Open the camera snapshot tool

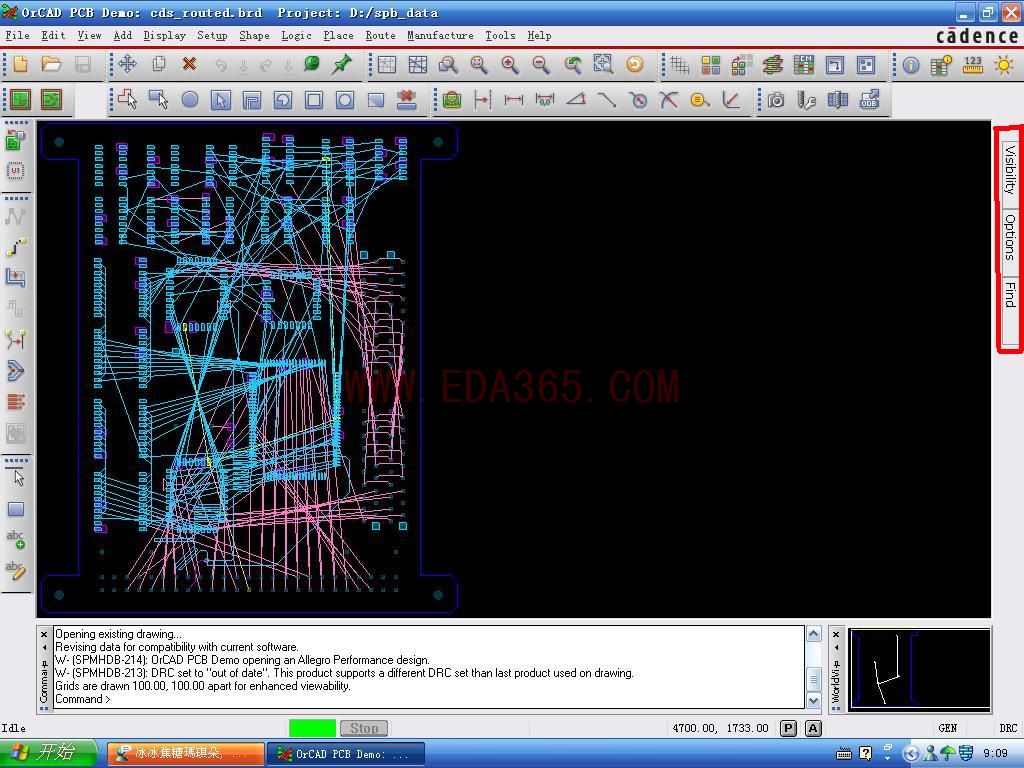tap(776, 100)
